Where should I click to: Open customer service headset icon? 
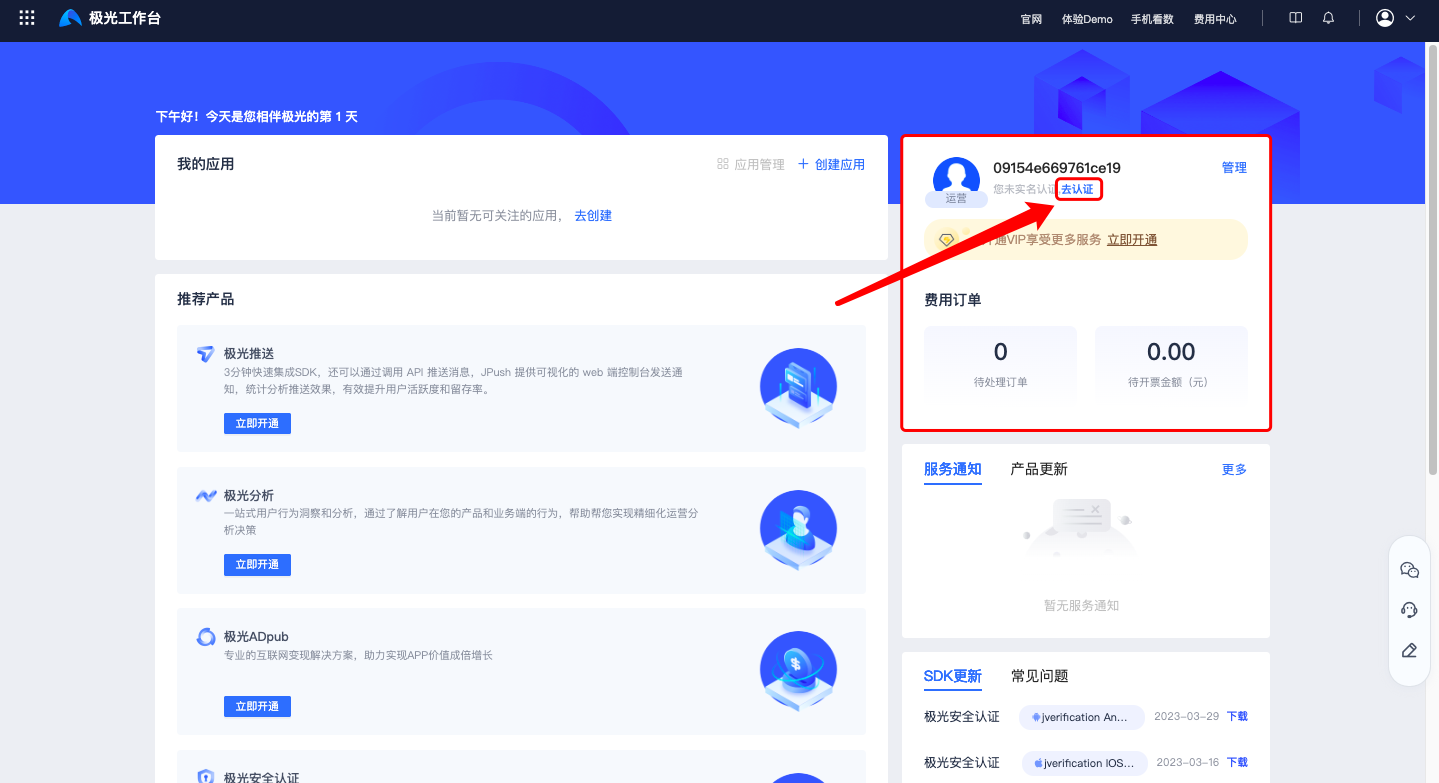1410,610
